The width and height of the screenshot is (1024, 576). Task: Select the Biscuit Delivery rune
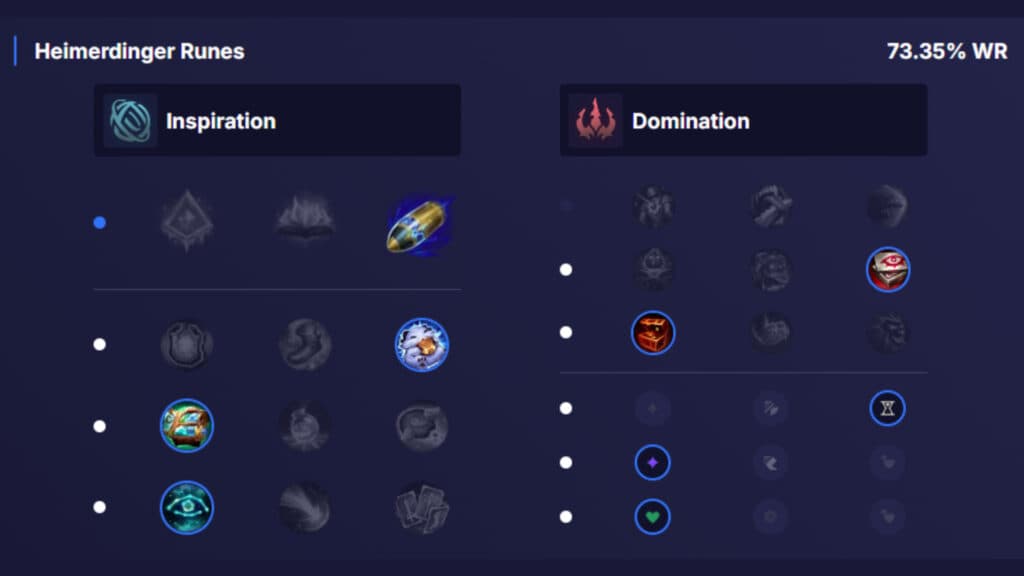click(x=186, y=426)
